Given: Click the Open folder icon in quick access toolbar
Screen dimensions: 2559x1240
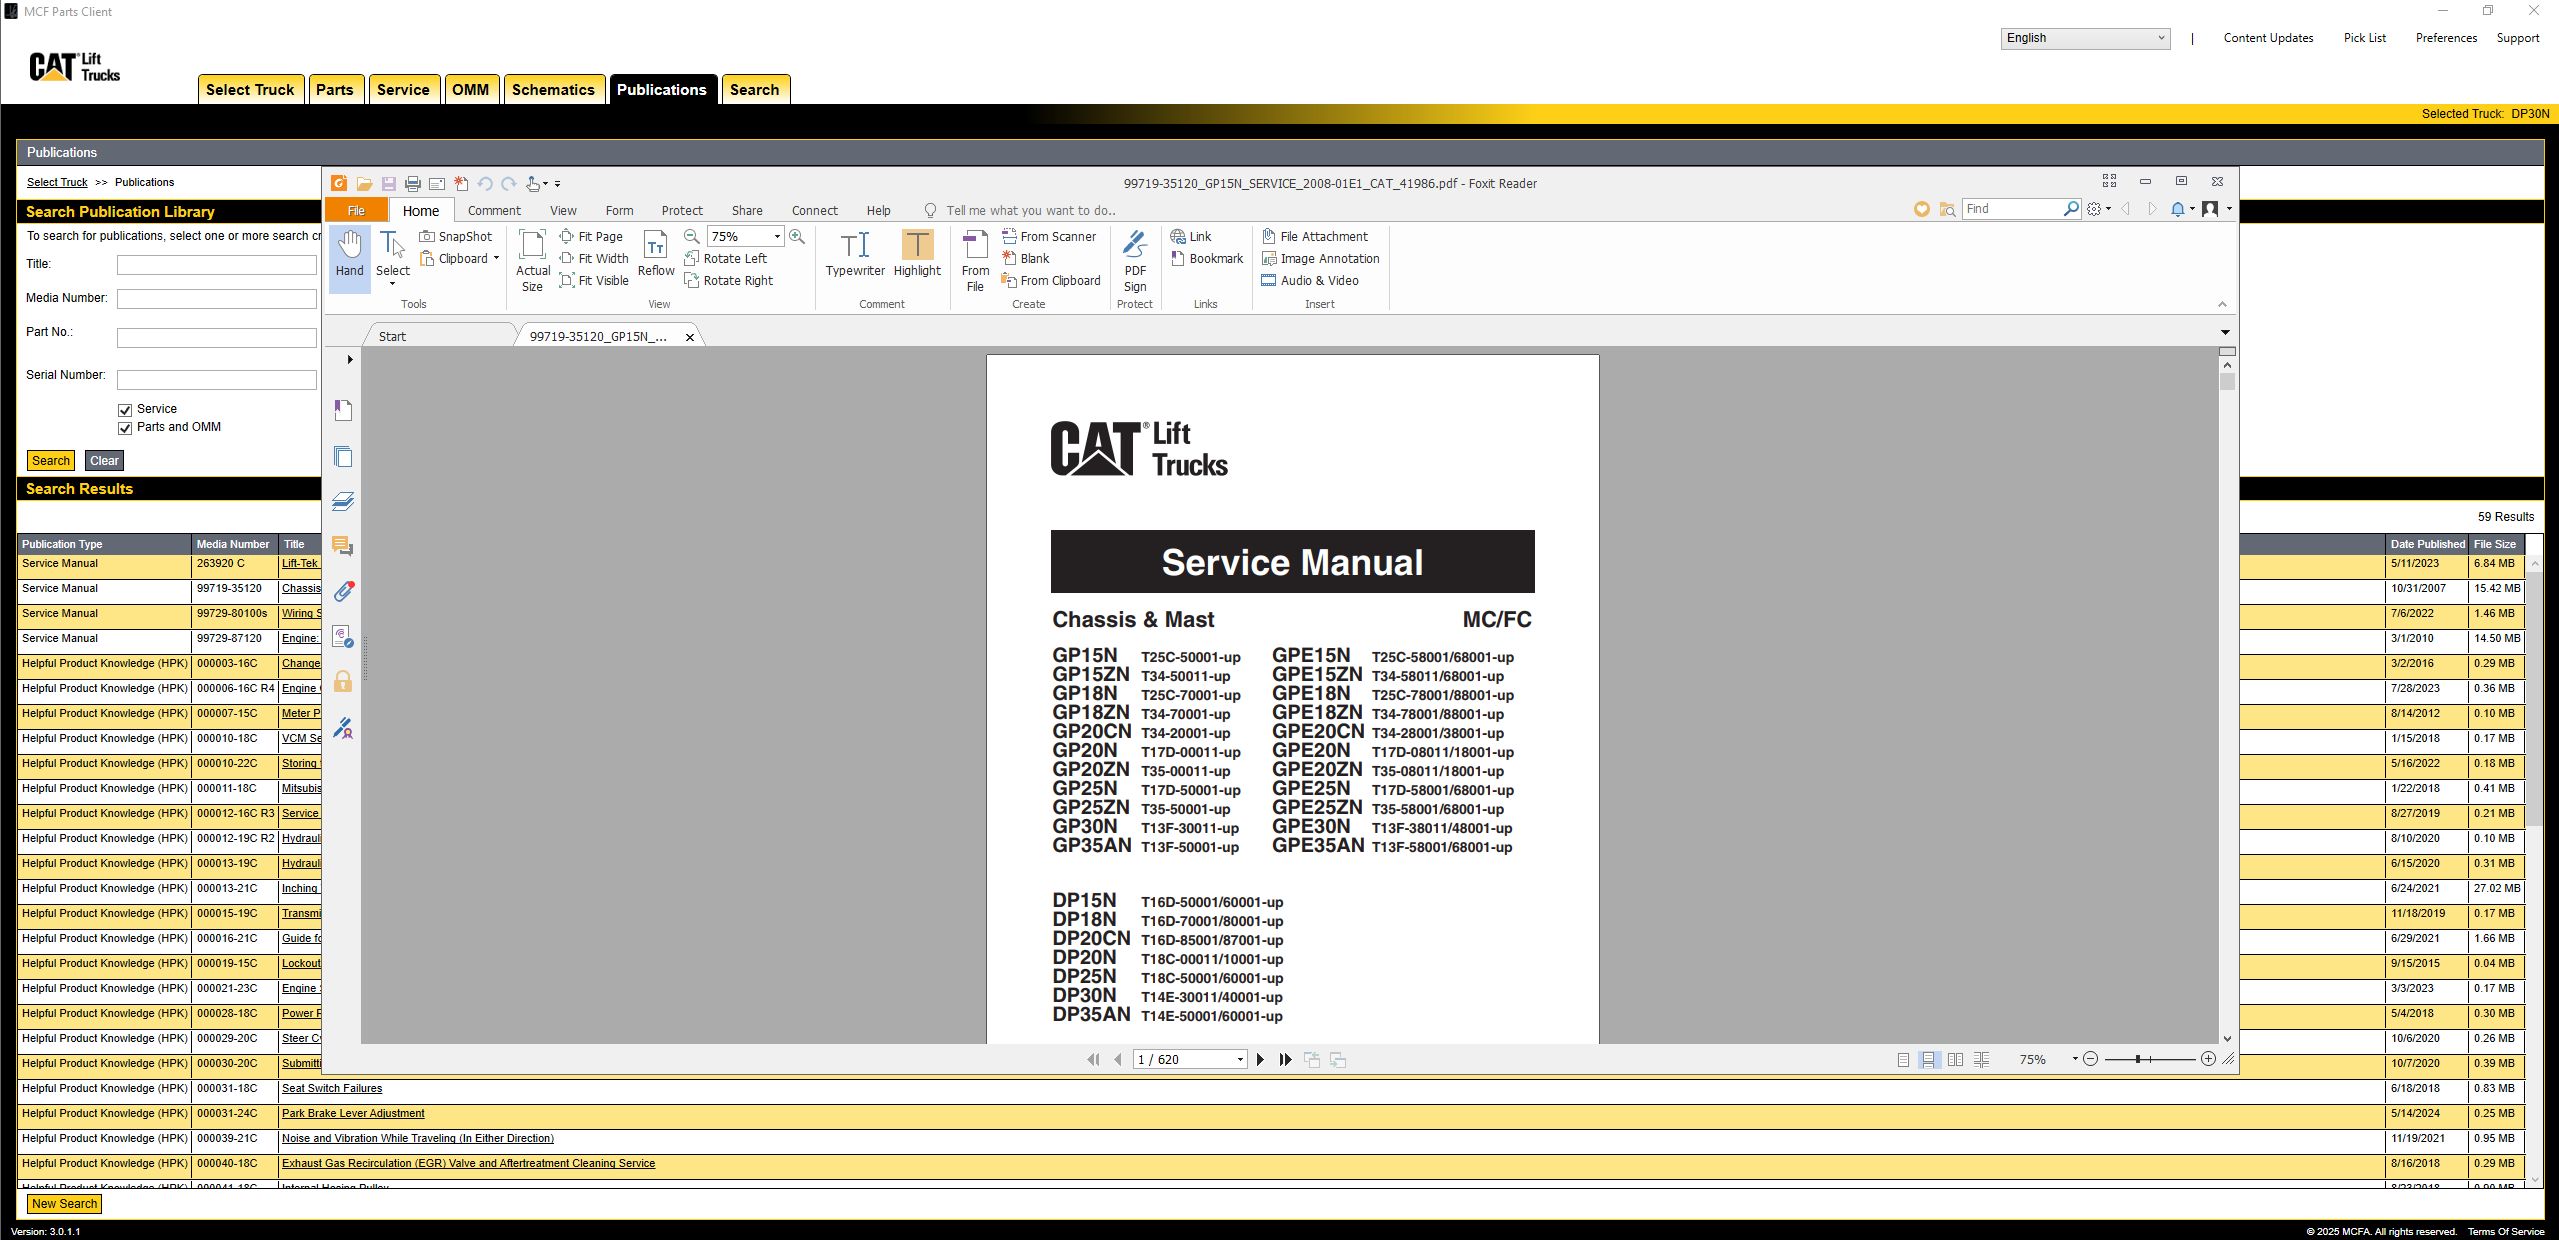Looking at the screenshot, I should click(364, 184).
